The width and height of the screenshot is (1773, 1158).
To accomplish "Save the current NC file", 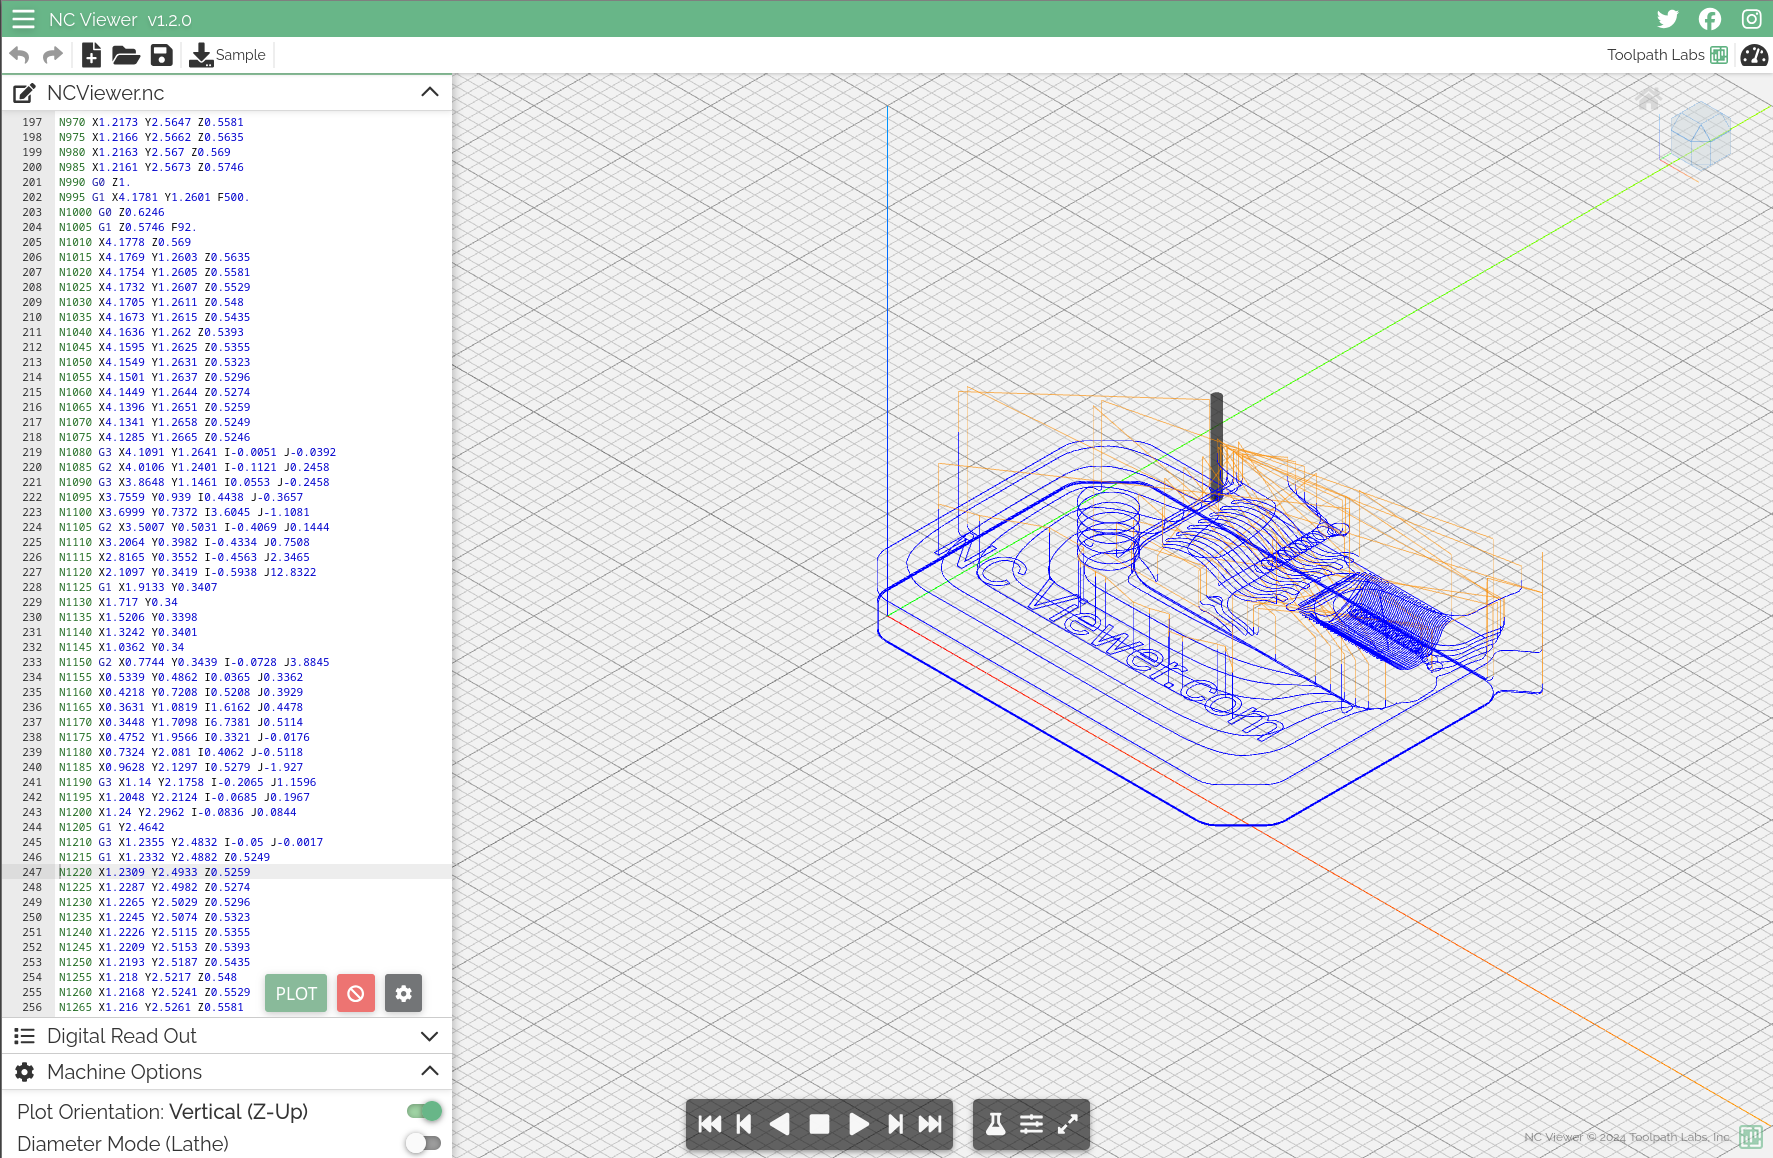I will [161, 55].
